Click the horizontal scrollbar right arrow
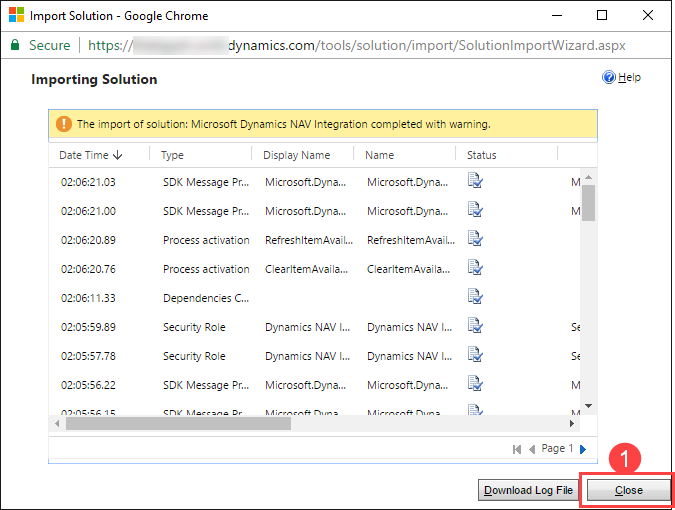 tap(572, 423)
